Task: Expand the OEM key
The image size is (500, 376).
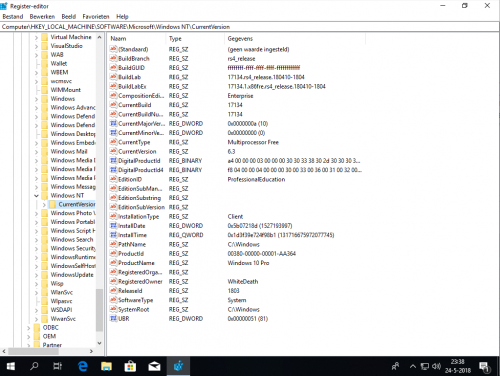Action: click(28, 336)
